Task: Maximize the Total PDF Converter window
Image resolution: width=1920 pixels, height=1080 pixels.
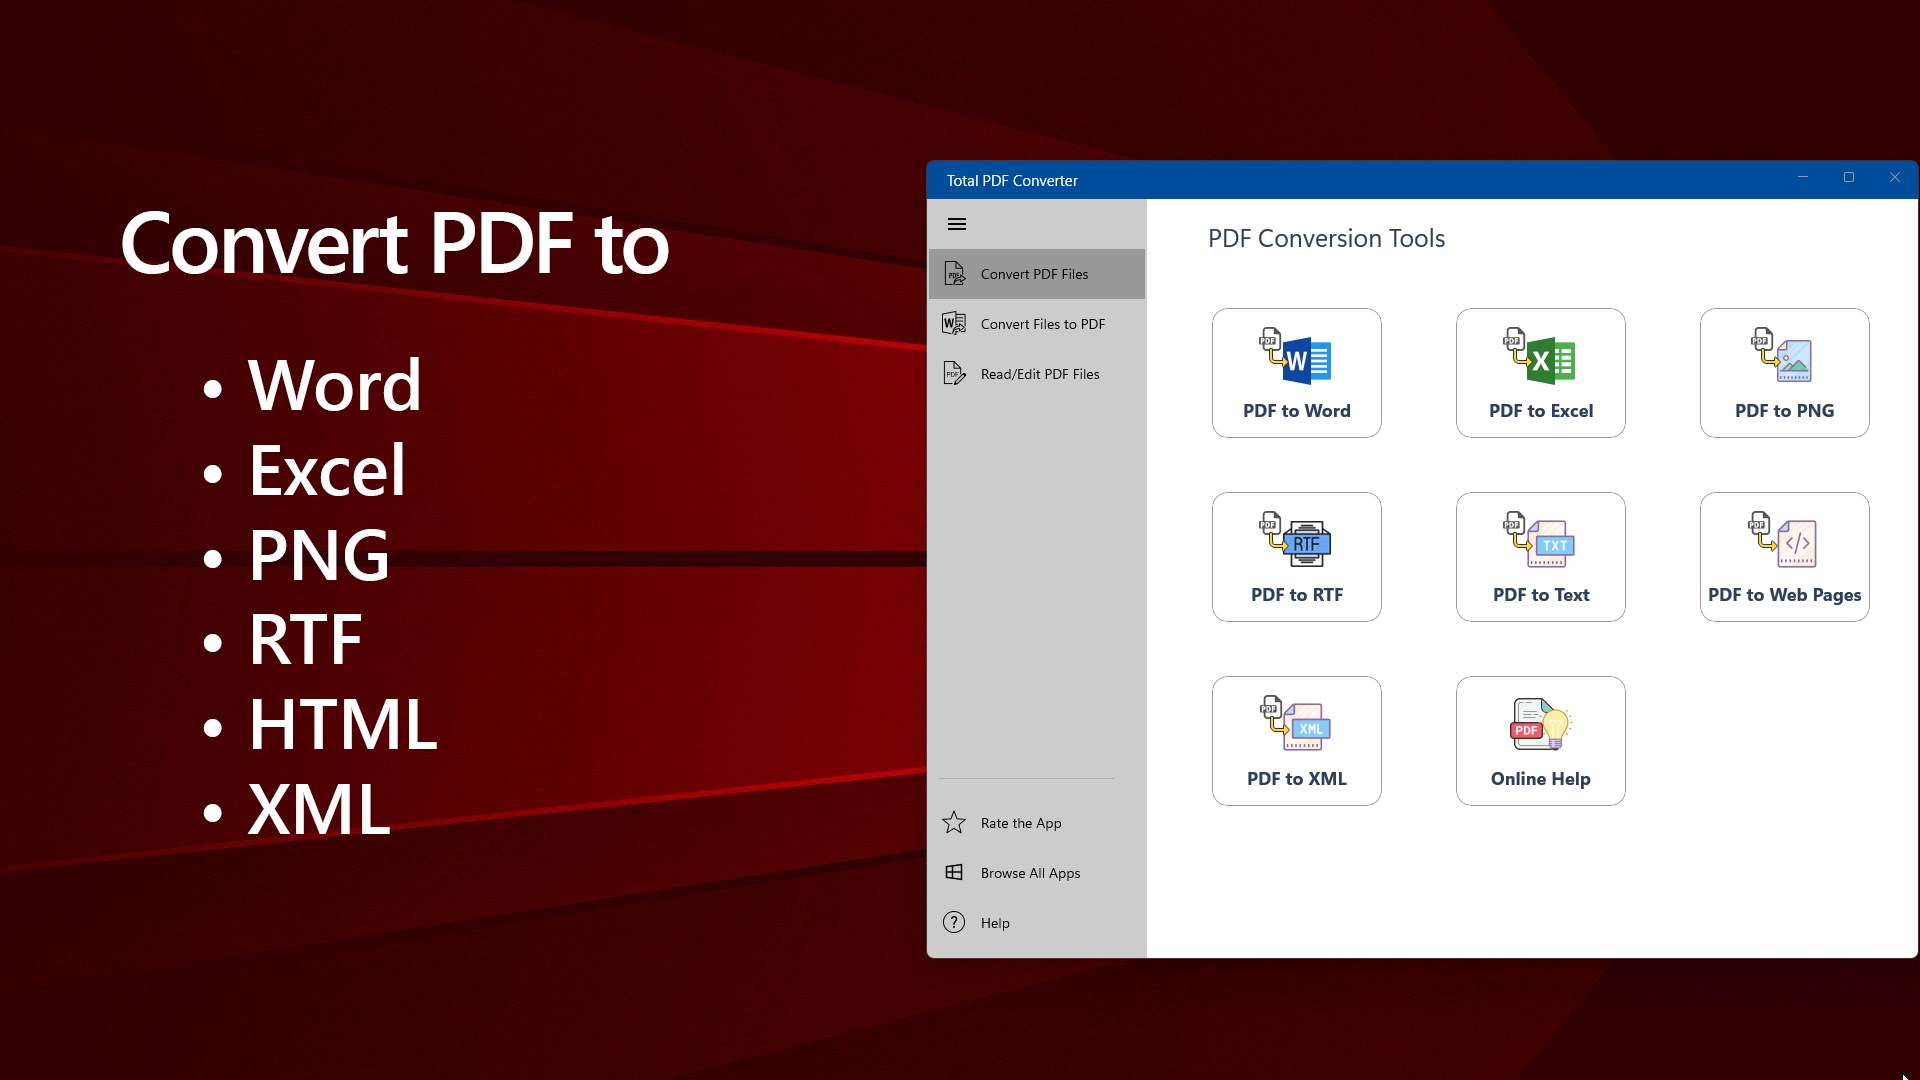Action: [1848, 178]
